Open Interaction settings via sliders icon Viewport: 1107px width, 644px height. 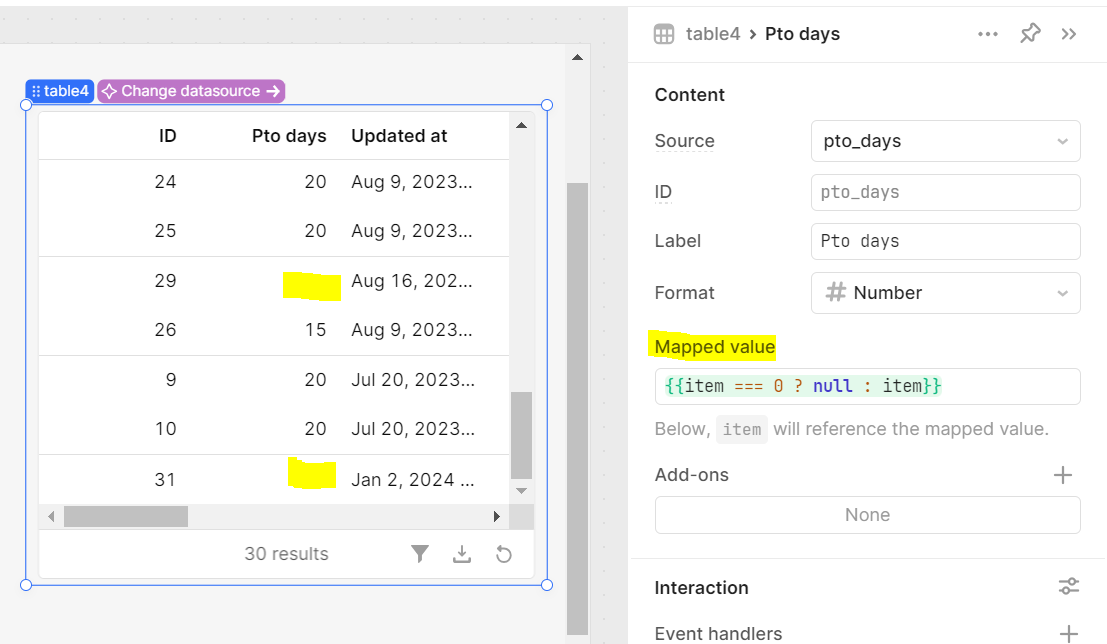[x=1068, y=586]
